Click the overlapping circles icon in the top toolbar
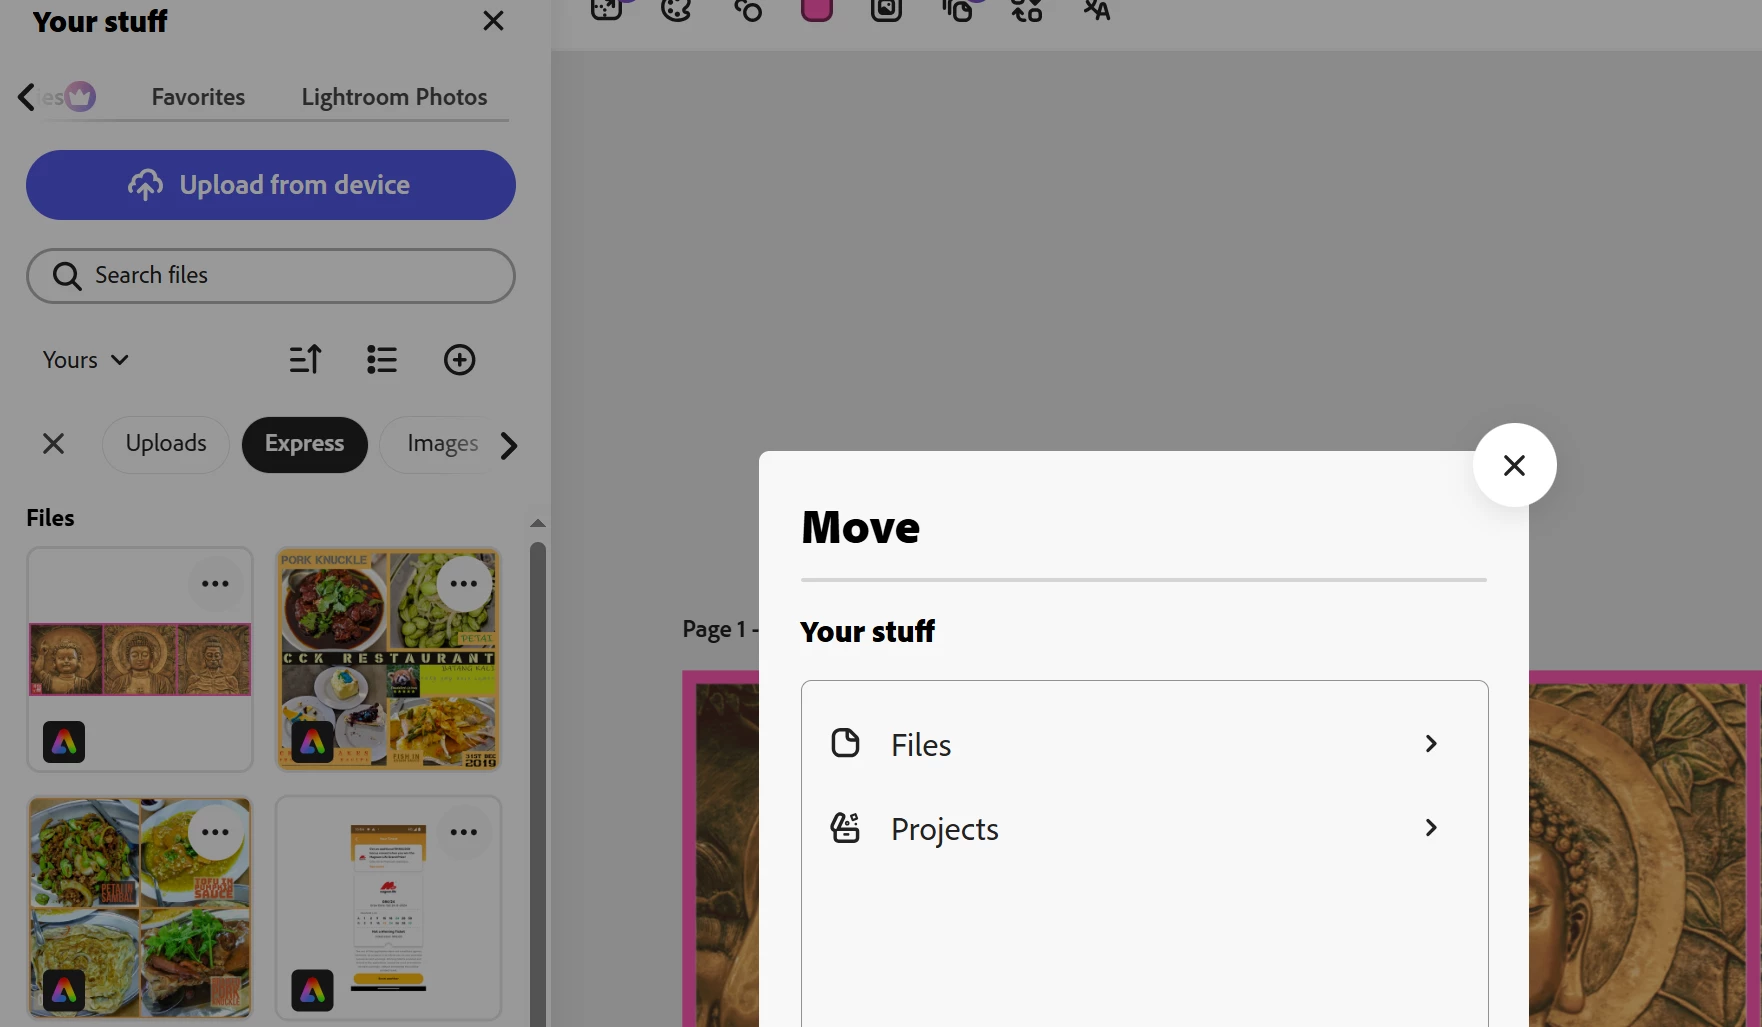This screenshot has width=1762, height=1027. click(747, 10)
